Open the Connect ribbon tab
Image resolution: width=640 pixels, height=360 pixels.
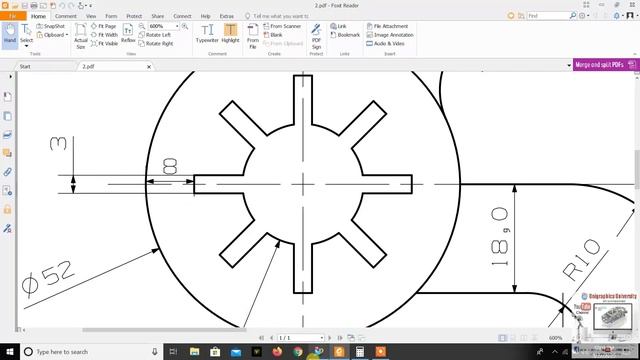(x=182, y=16)
